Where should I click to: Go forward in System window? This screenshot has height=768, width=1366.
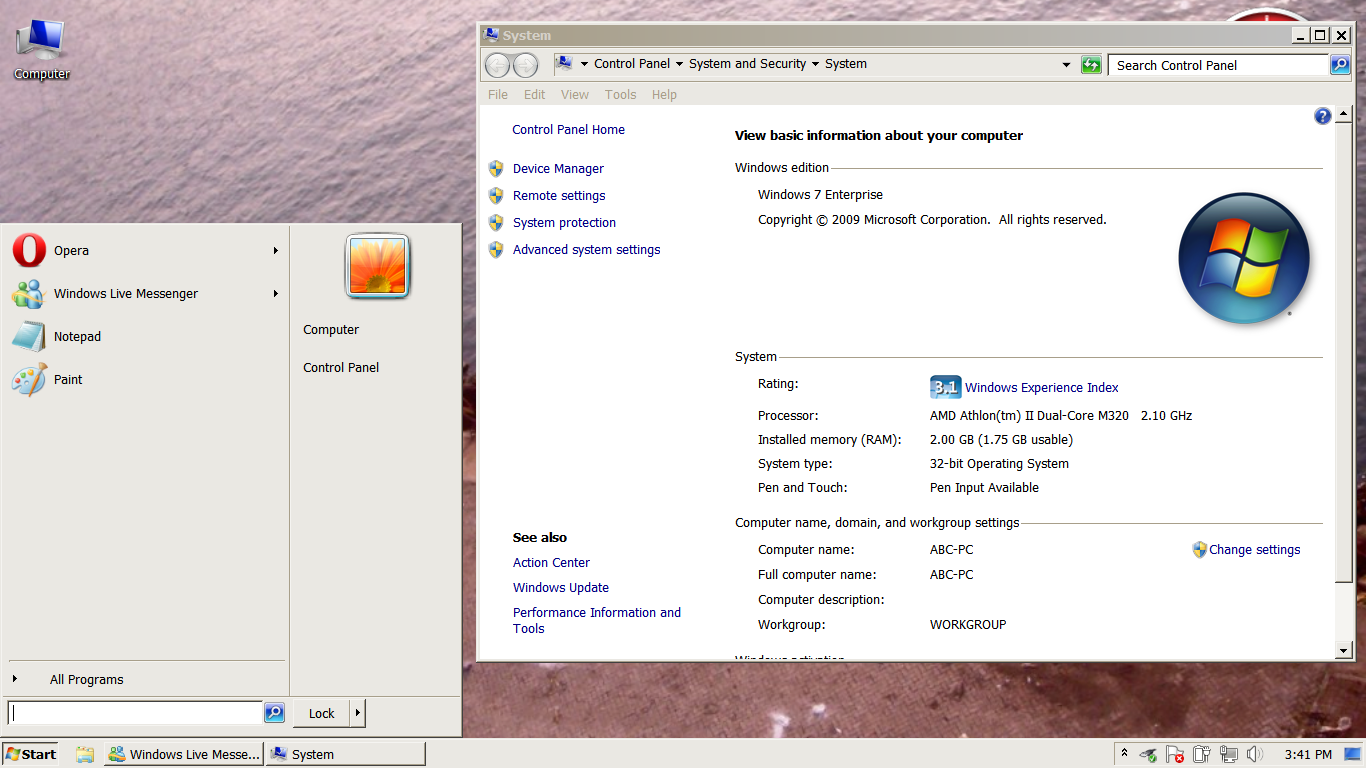[x=525, y=65]
